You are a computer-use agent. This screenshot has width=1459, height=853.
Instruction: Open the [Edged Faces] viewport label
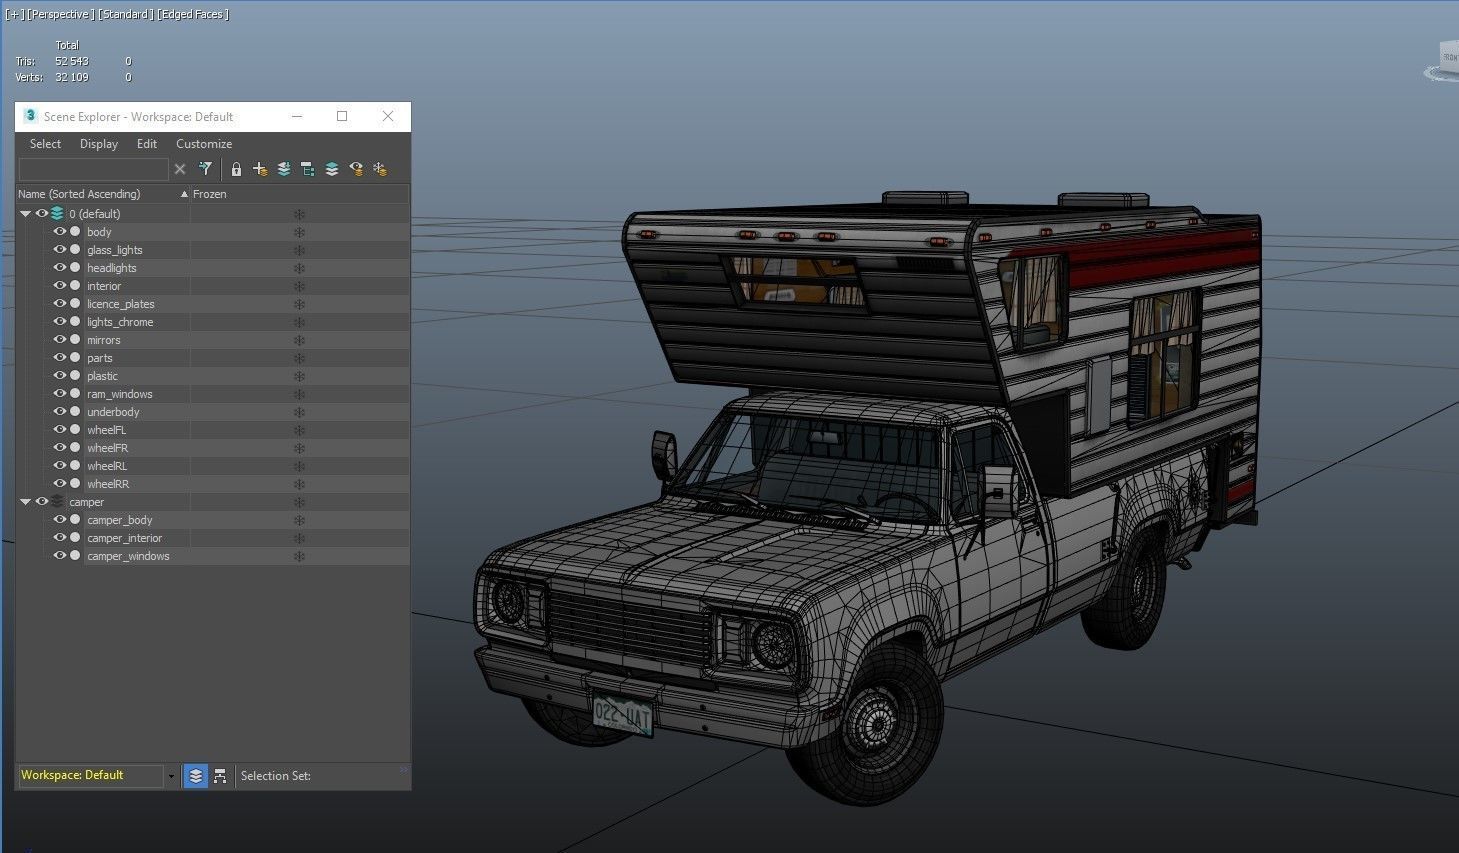point(193,14)
